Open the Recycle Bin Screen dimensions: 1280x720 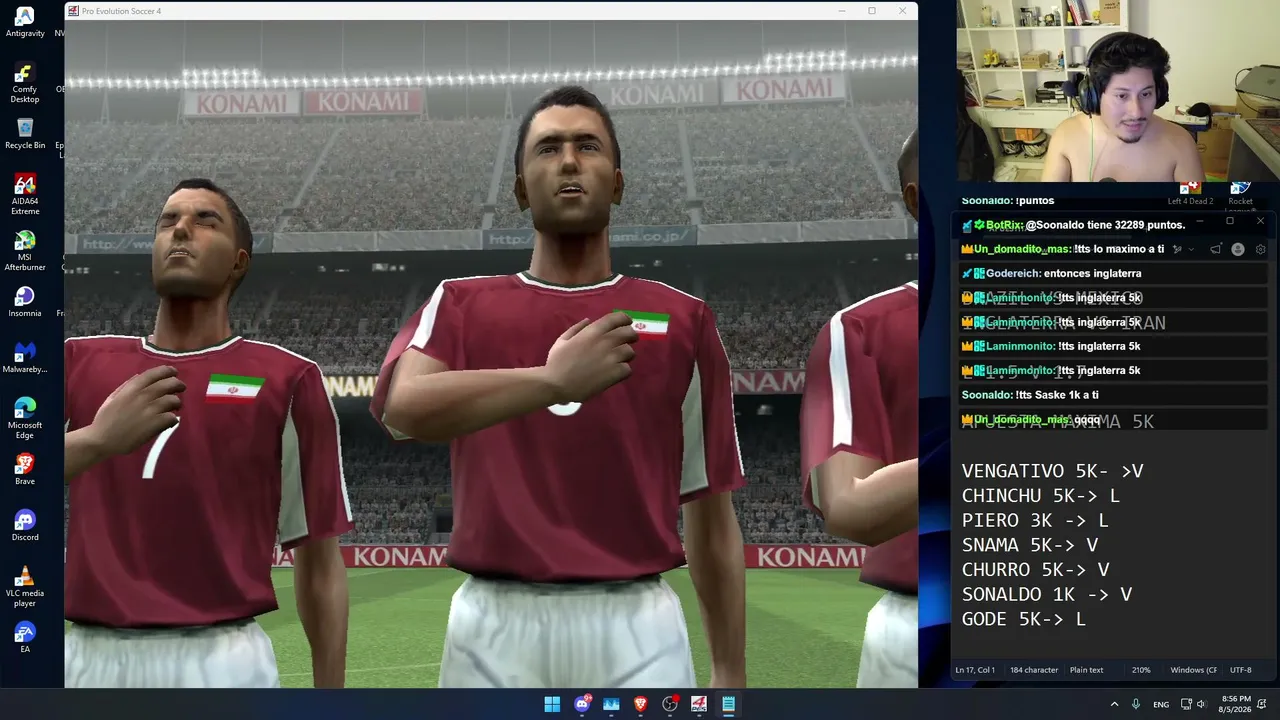(x=25, y=134)
